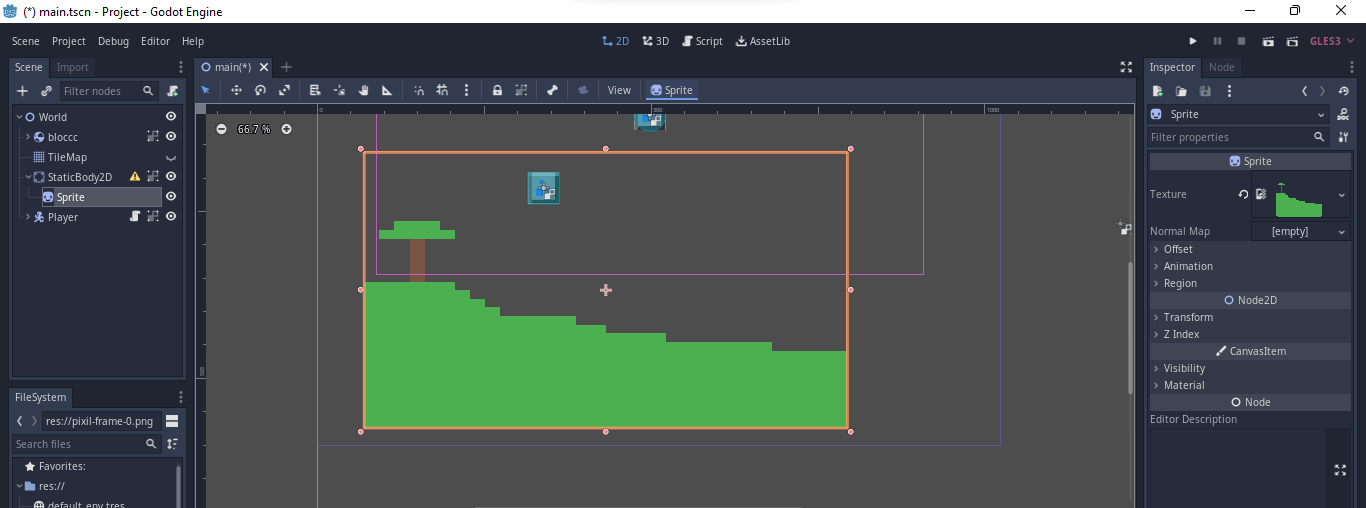
Task: Open snapping options three-dot menu
Action: (466, 90)
